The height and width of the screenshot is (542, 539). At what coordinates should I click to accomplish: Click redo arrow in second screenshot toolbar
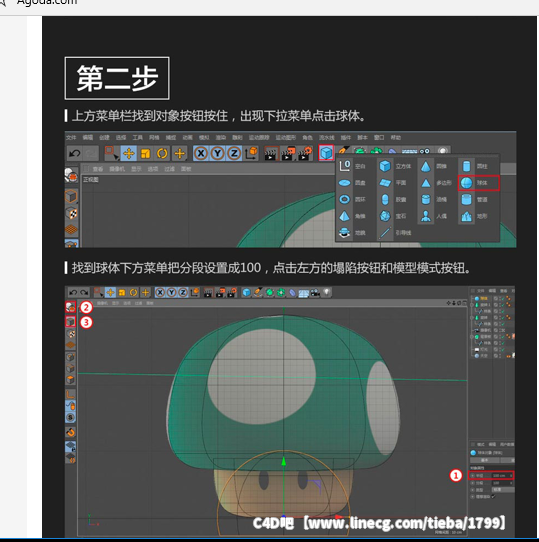tap(84, 292)
